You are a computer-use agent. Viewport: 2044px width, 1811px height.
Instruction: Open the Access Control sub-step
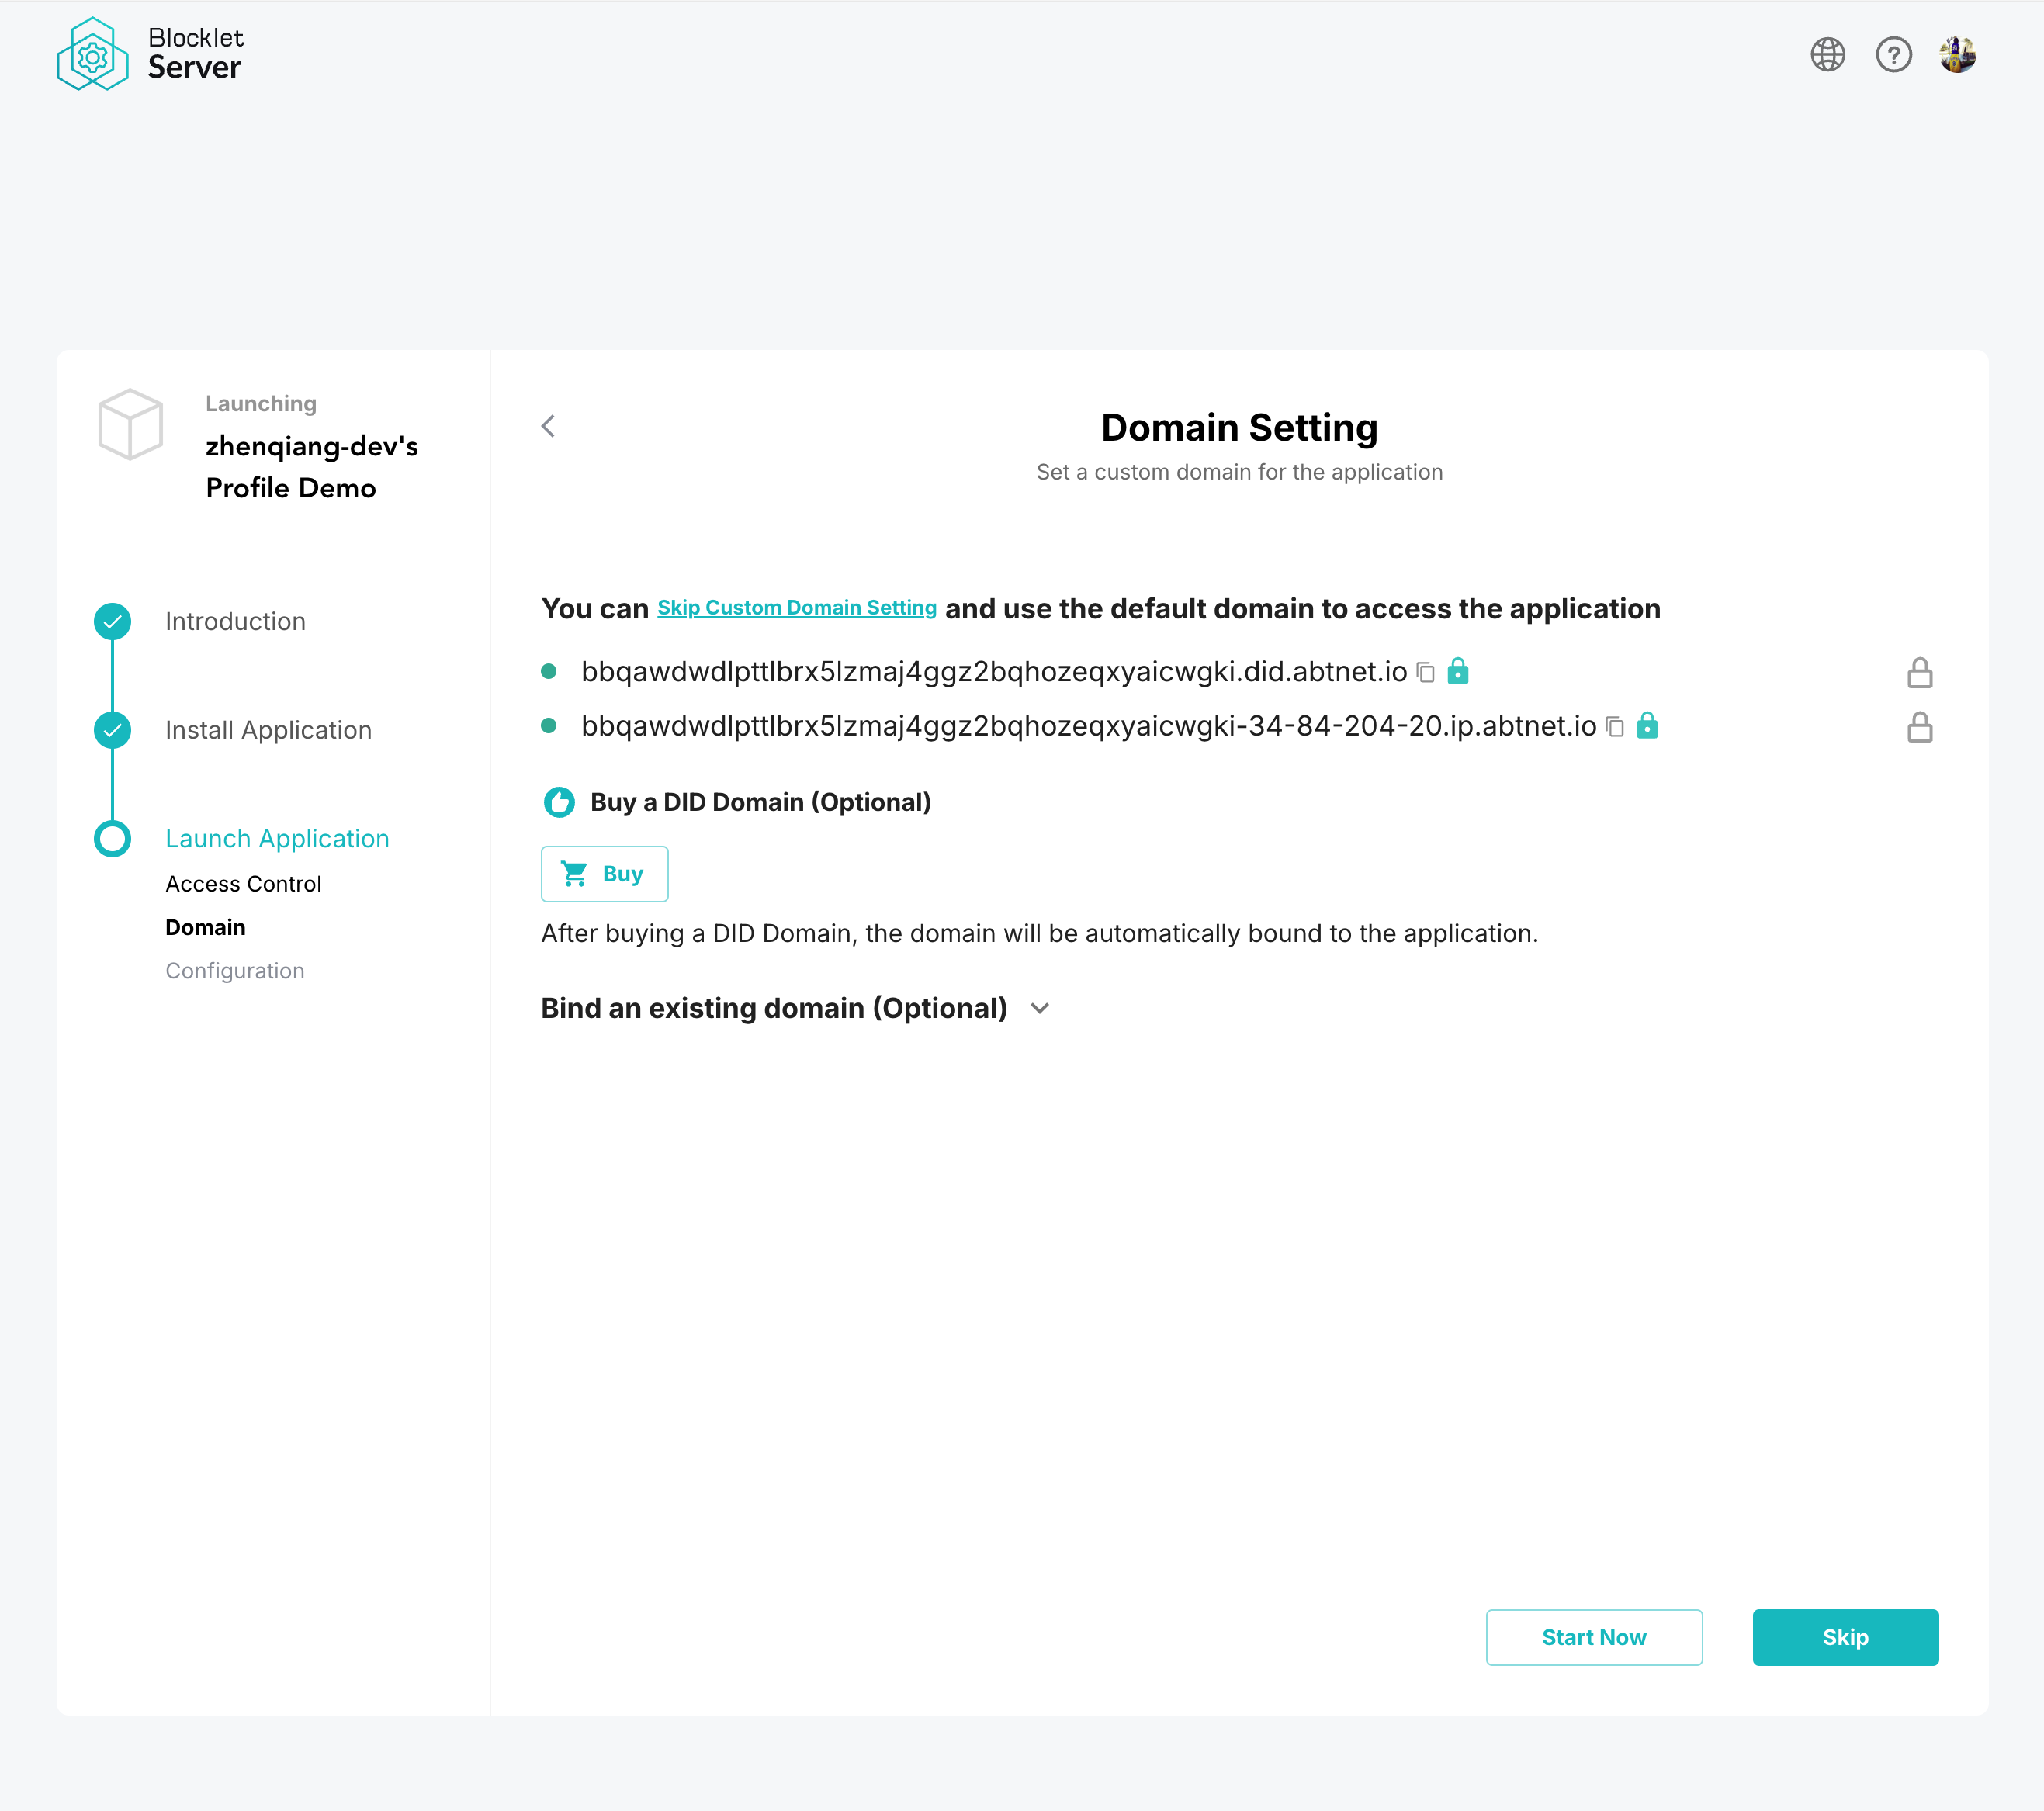coord(243,884)
